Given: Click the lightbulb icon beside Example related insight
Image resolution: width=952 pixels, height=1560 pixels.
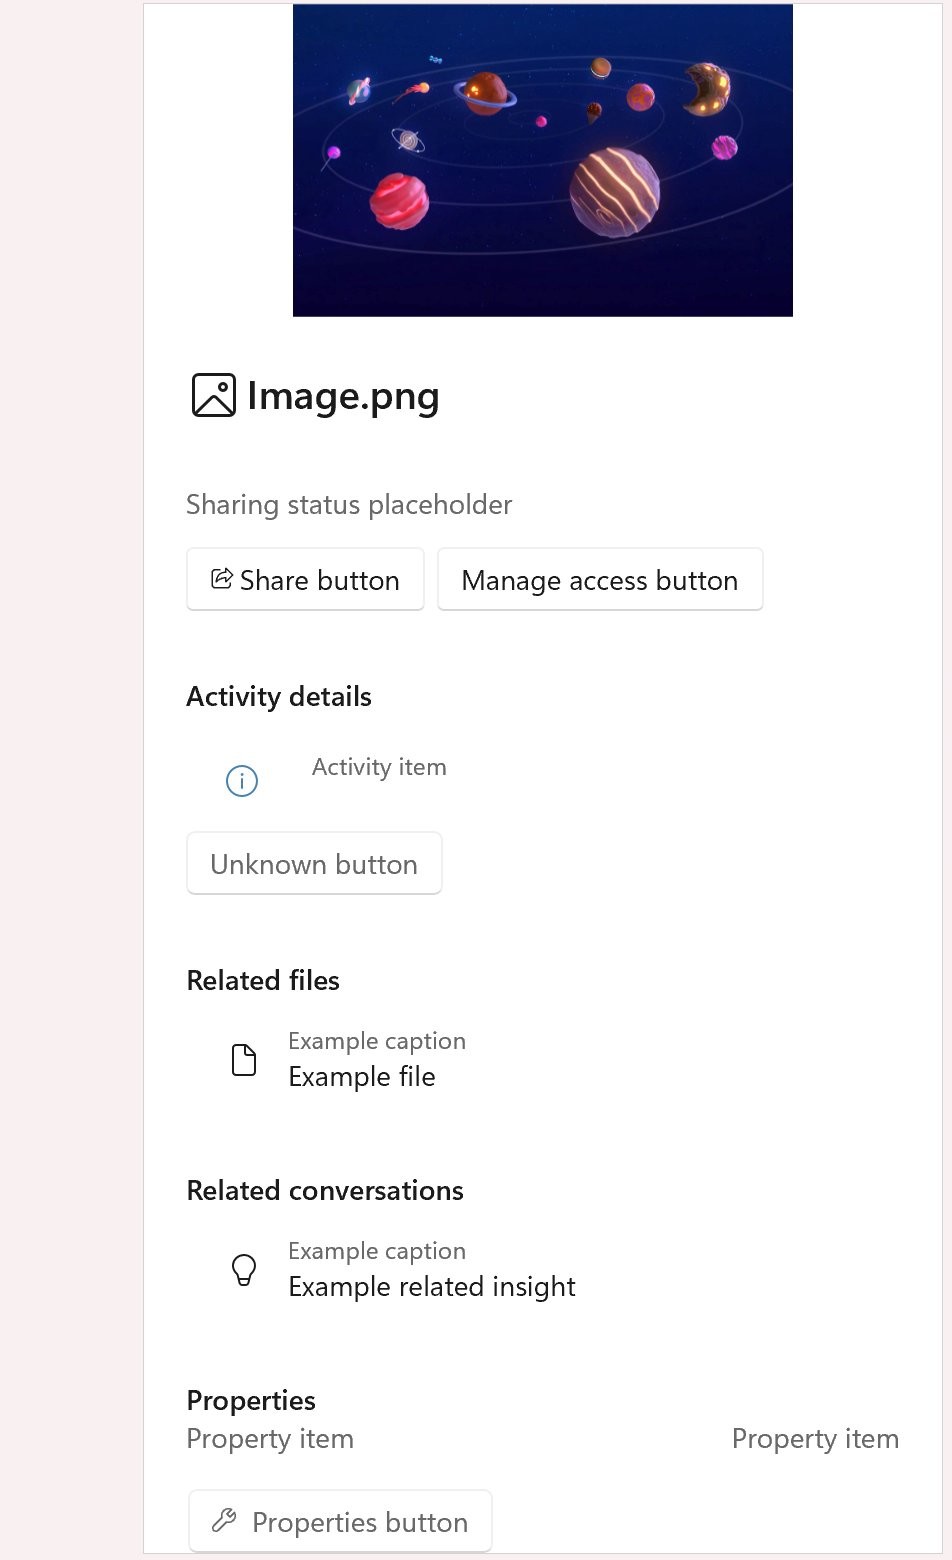Looking at the screenshot, I should coord(243,1270).
